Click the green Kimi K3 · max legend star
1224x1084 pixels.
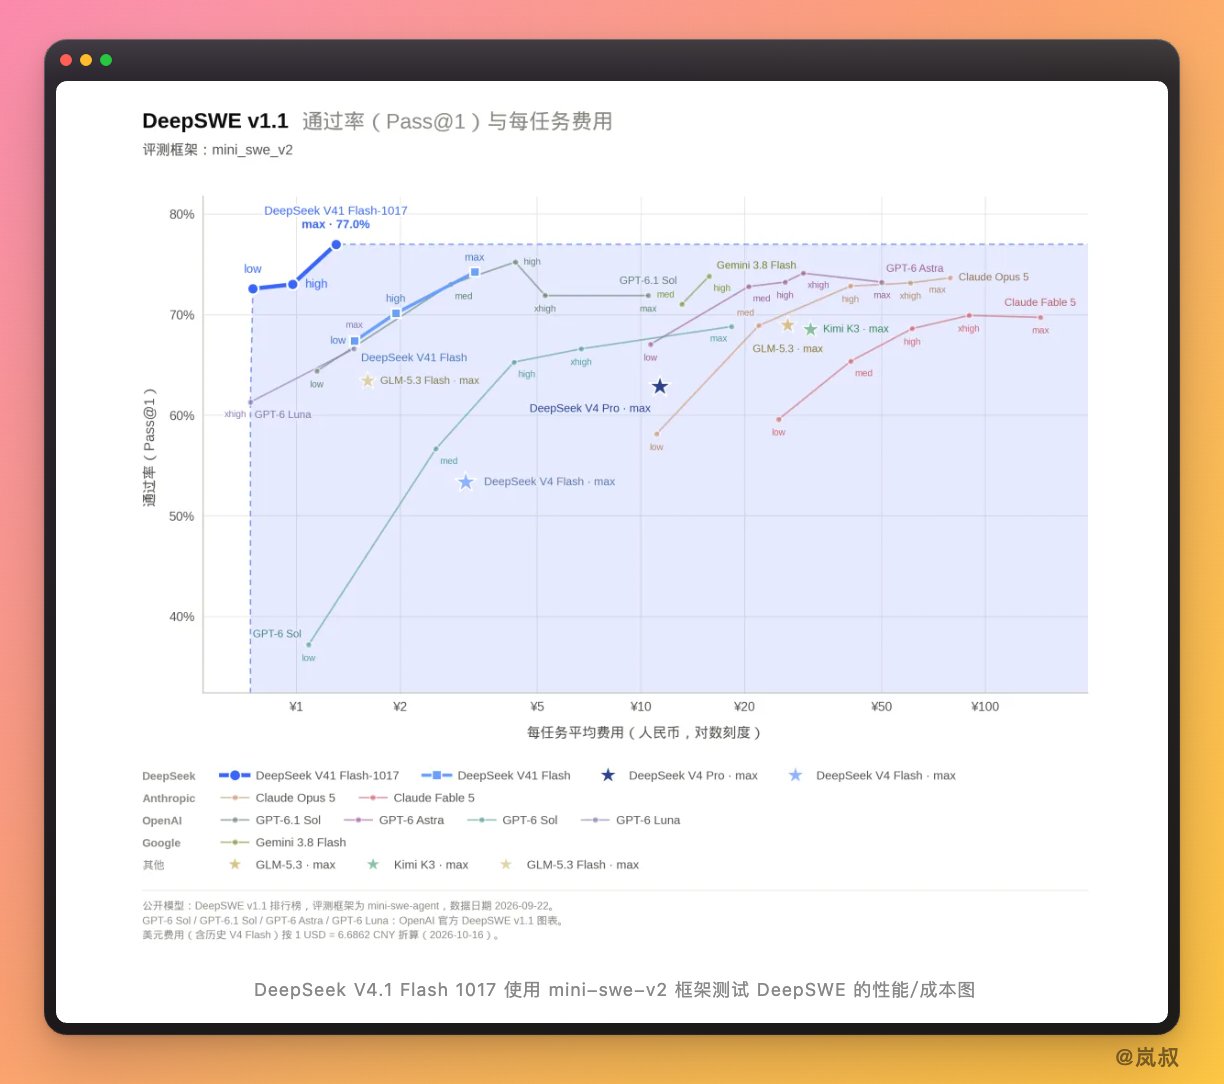click(373, 864)
